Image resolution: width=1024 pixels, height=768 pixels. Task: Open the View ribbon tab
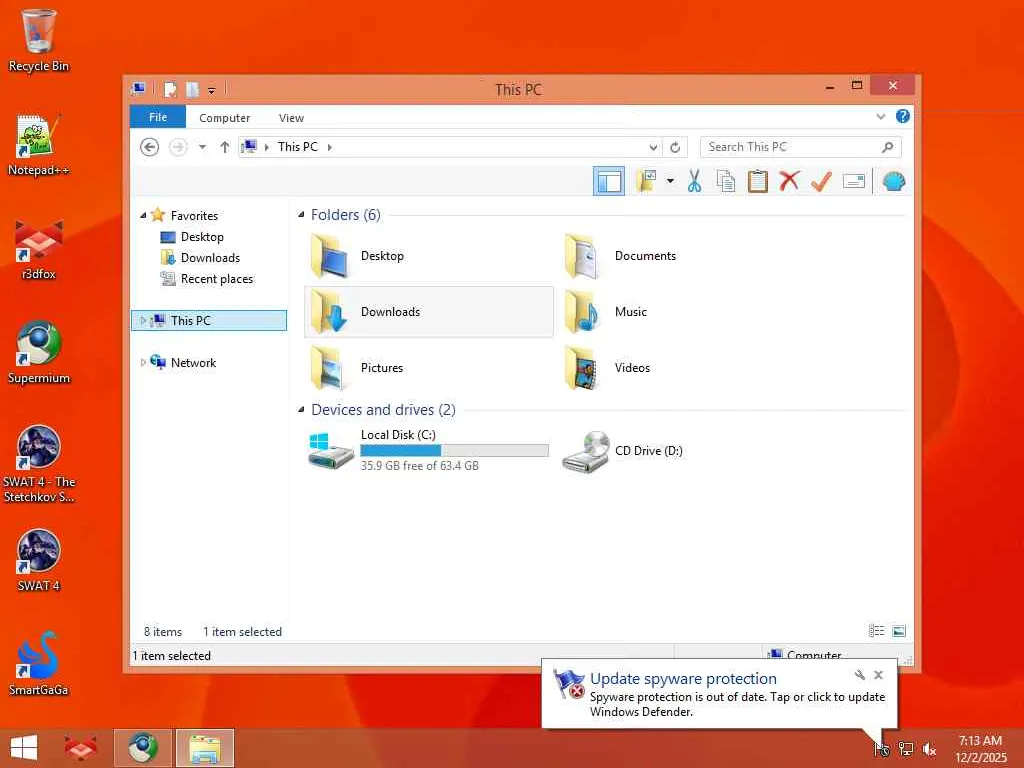(291, 118)
